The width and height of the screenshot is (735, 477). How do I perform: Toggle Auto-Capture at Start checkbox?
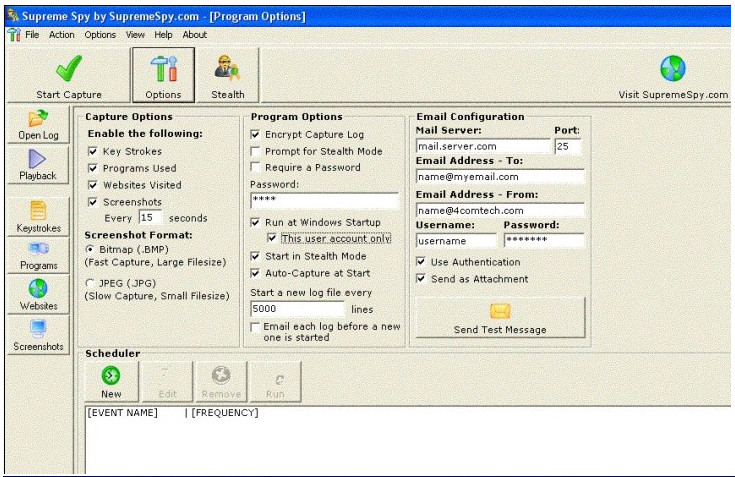pos(255,273)
